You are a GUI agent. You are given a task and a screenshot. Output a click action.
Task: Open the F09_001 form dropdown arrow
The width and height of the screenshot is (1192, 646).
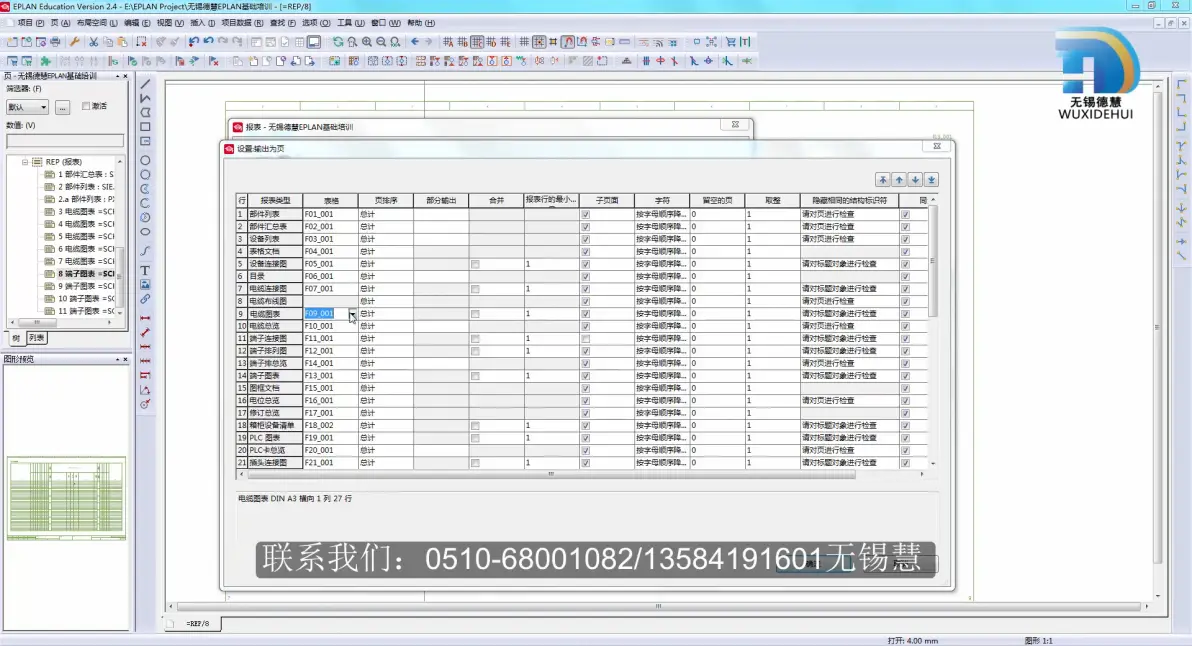353,314
